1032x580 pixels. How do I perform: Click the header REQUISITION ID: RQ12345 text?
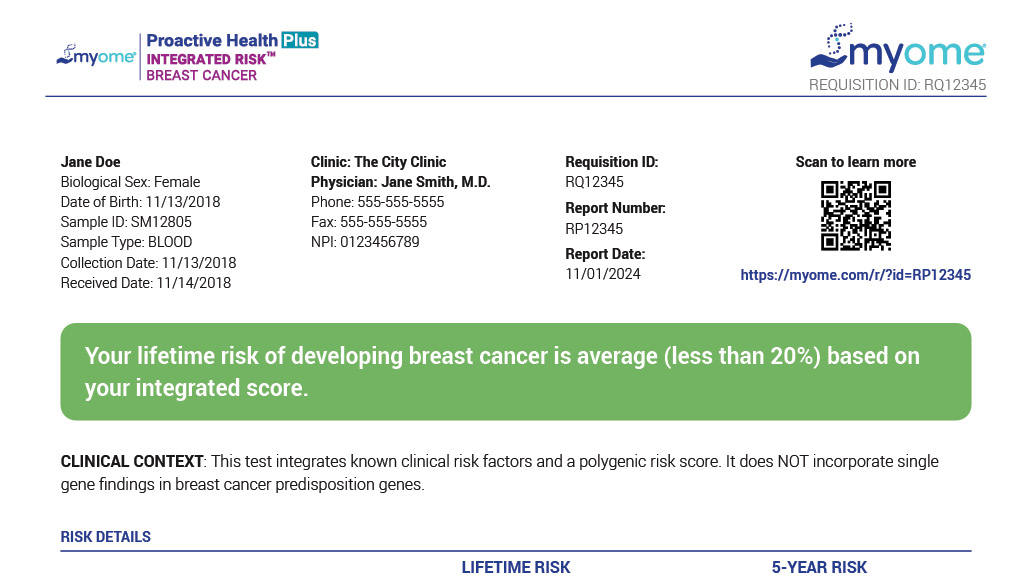click(897, 85)
